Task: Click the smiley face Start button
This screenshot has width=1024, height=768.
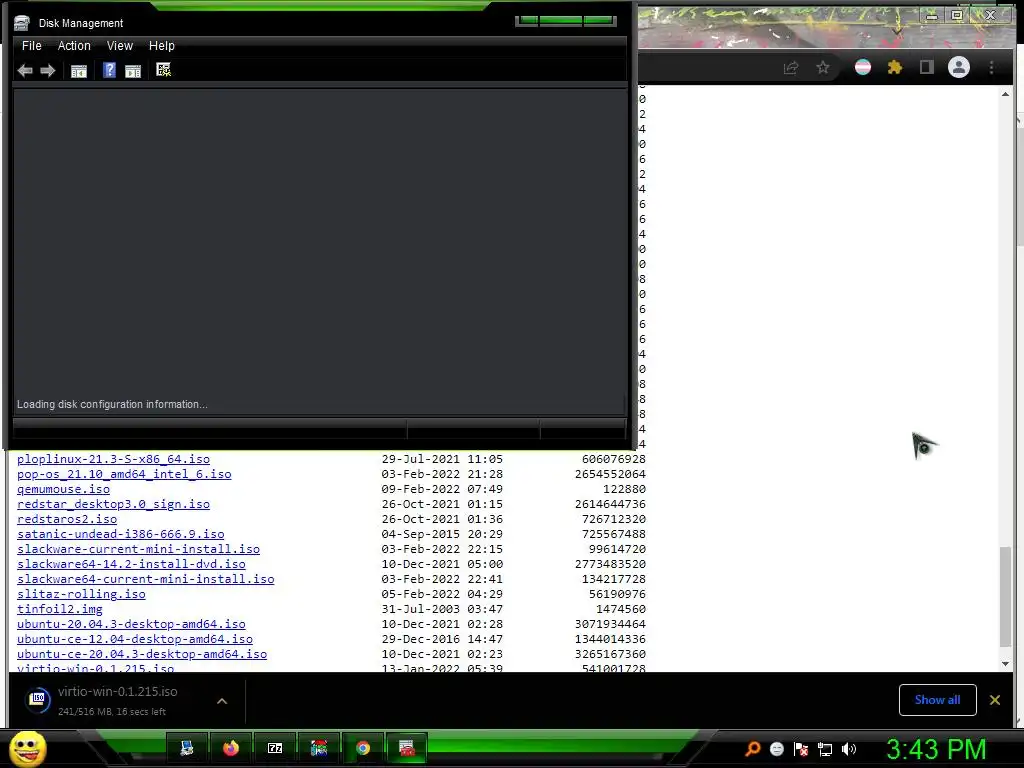Action: point(27,748)
